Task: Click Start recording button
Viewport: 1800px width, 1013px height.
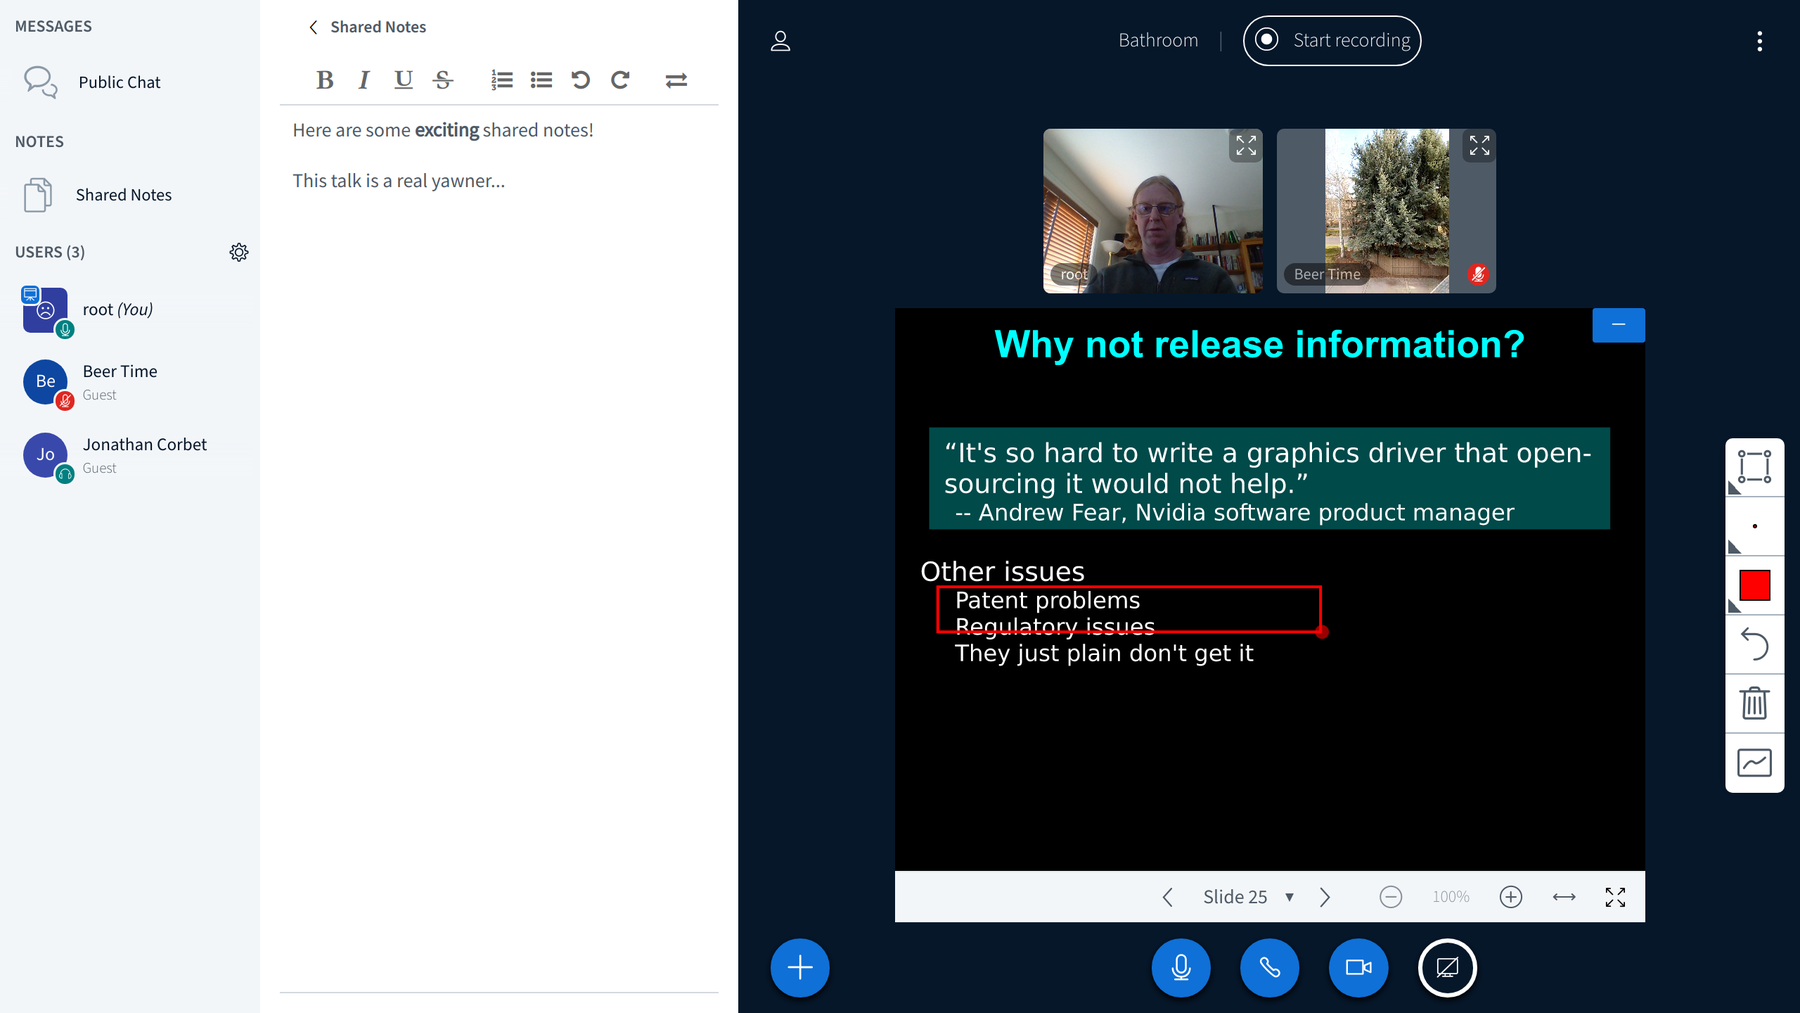Action: [x=1331, y=41]
